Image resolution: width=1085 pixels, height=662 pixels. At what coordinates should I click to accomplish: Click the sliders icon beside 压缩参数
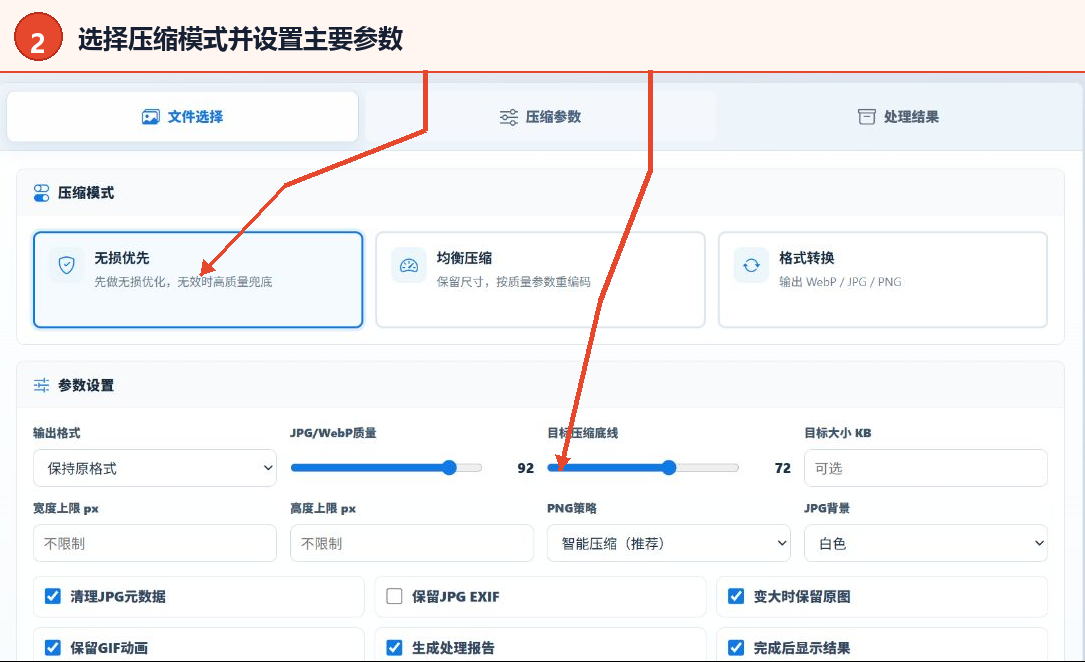[x=509, y=117]
